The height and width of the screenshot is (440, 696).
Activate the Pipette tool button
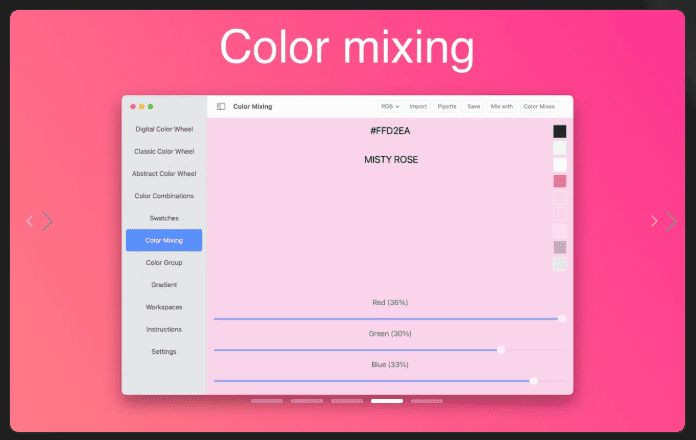[x=447, y=107]
